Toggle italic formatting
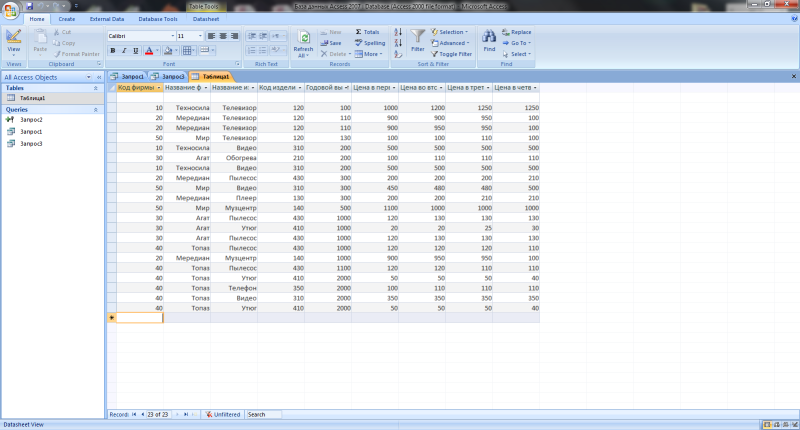800x430 pixels. [x=124, y=50]
